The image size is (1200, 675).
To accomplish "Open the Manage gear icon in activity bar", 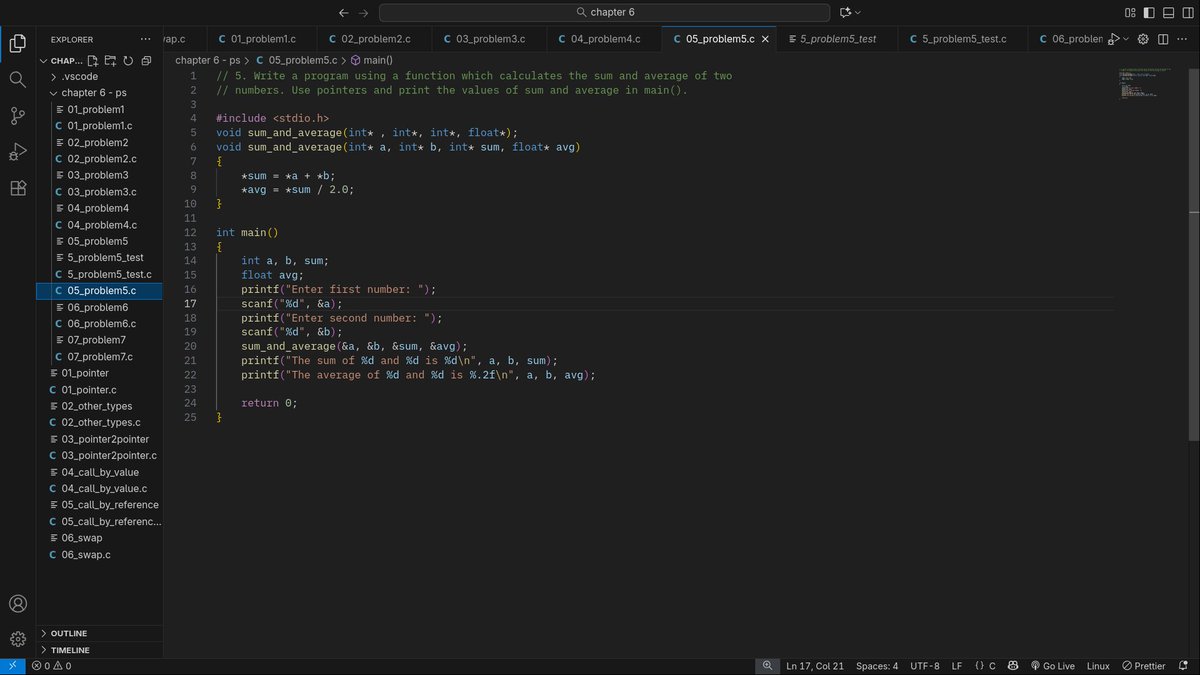I will pyautogui.click(x=17, y=639).
